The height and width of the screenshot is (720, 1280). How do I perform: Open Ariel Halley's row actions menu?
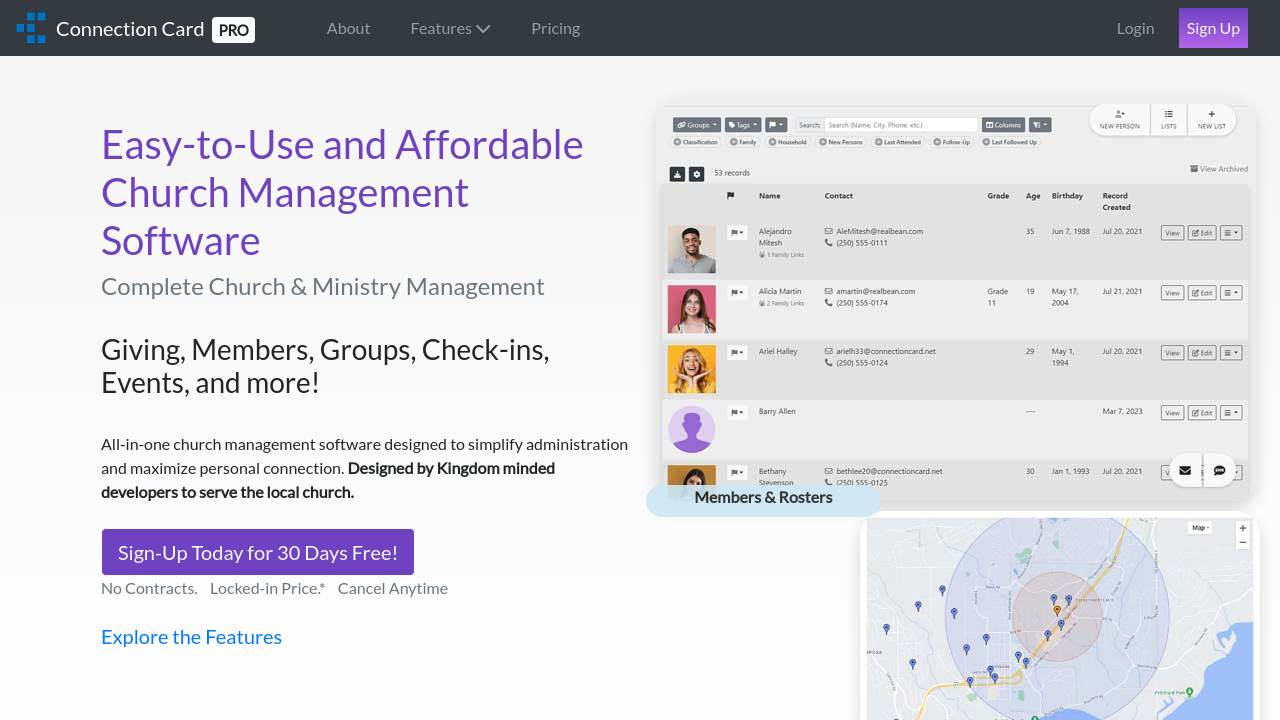pos(1231,353)
